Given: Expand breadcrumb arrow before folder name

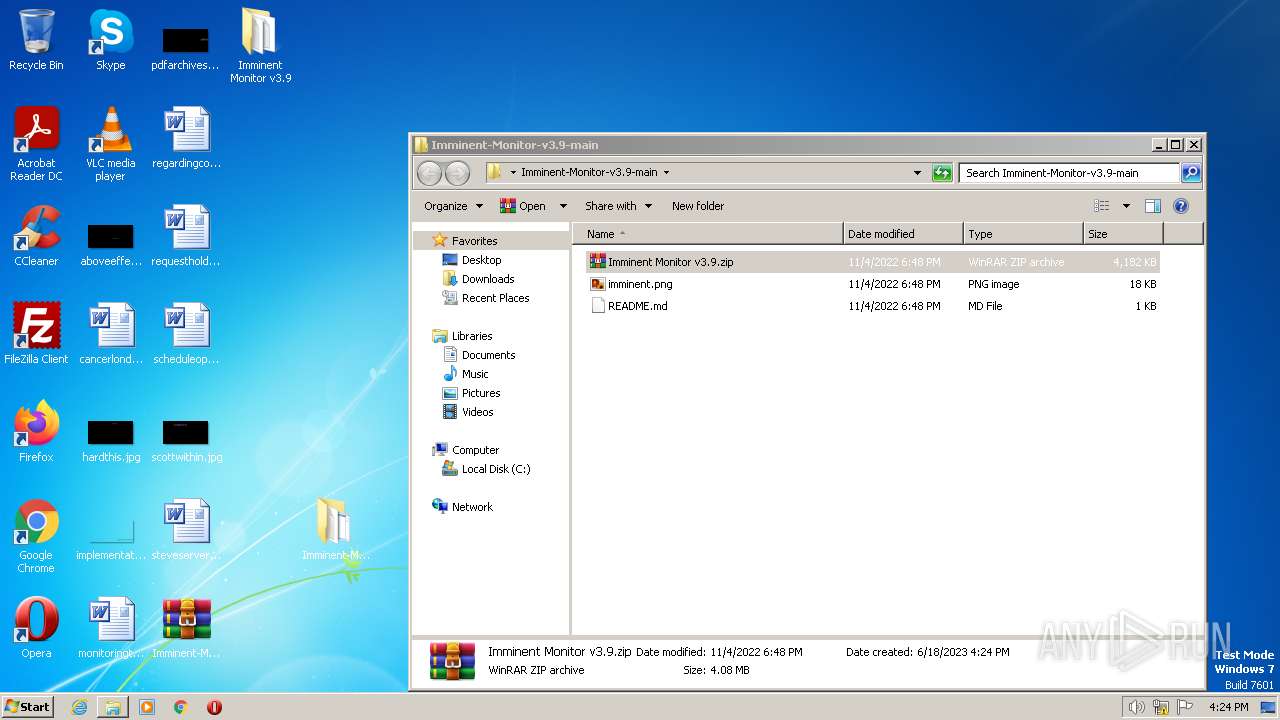Looking at the screenshot, I should click(513, 173).
